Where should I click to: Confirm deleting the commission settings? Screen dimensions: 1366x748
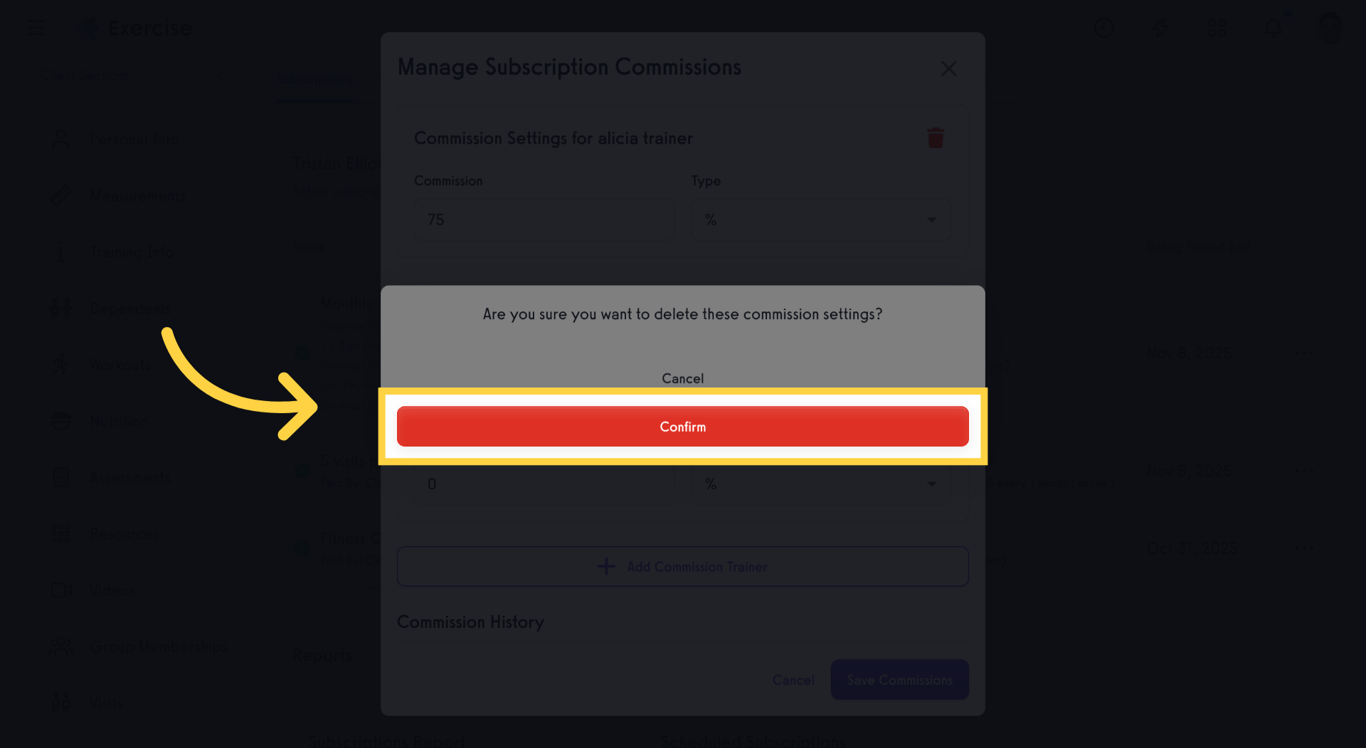pyautogui.click(x=682, y=427)
